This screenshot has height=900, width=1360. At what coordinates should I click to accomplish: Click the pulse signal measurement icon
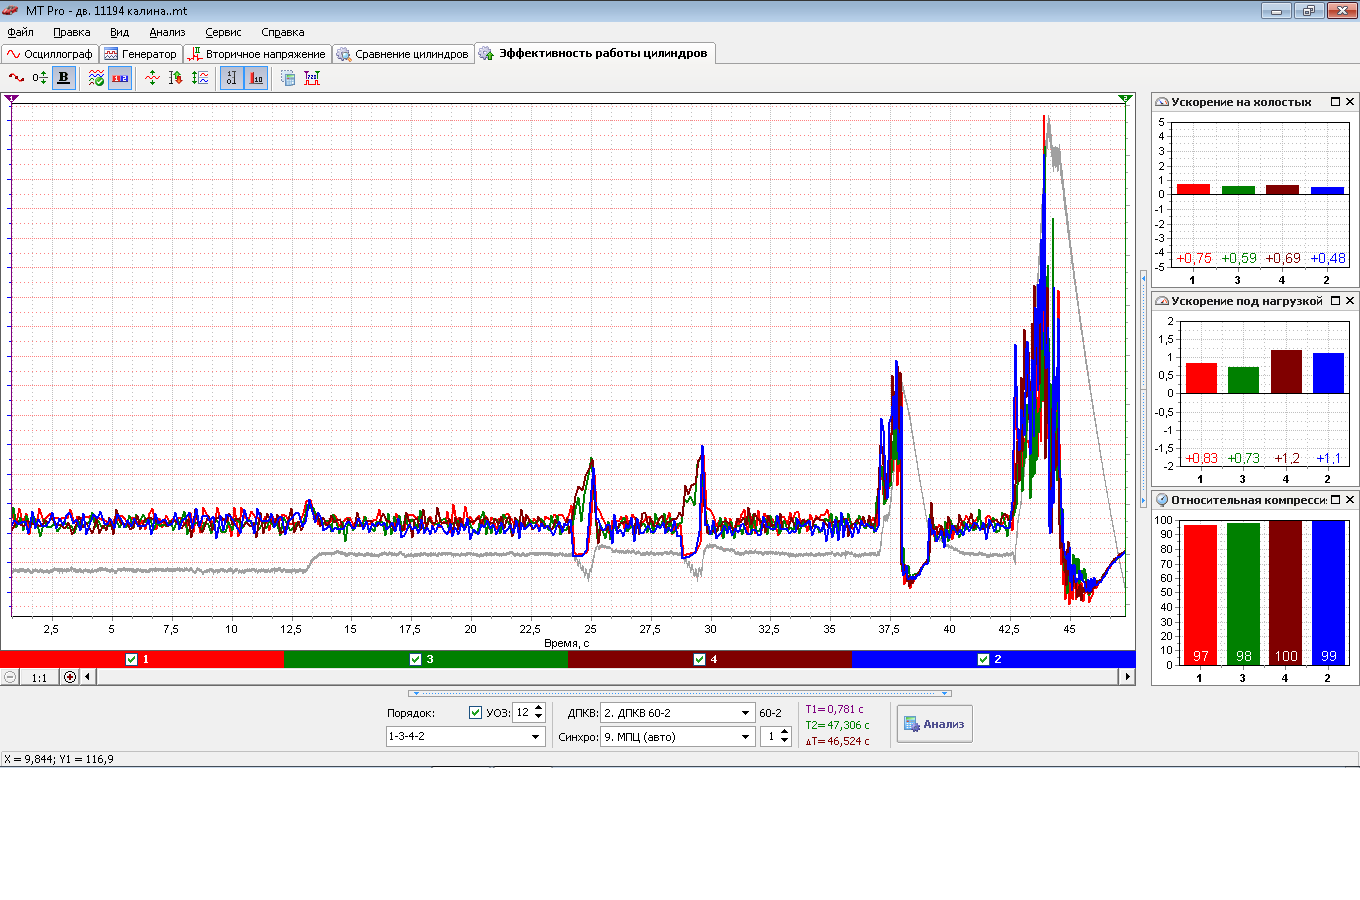[x=312, y=77]
